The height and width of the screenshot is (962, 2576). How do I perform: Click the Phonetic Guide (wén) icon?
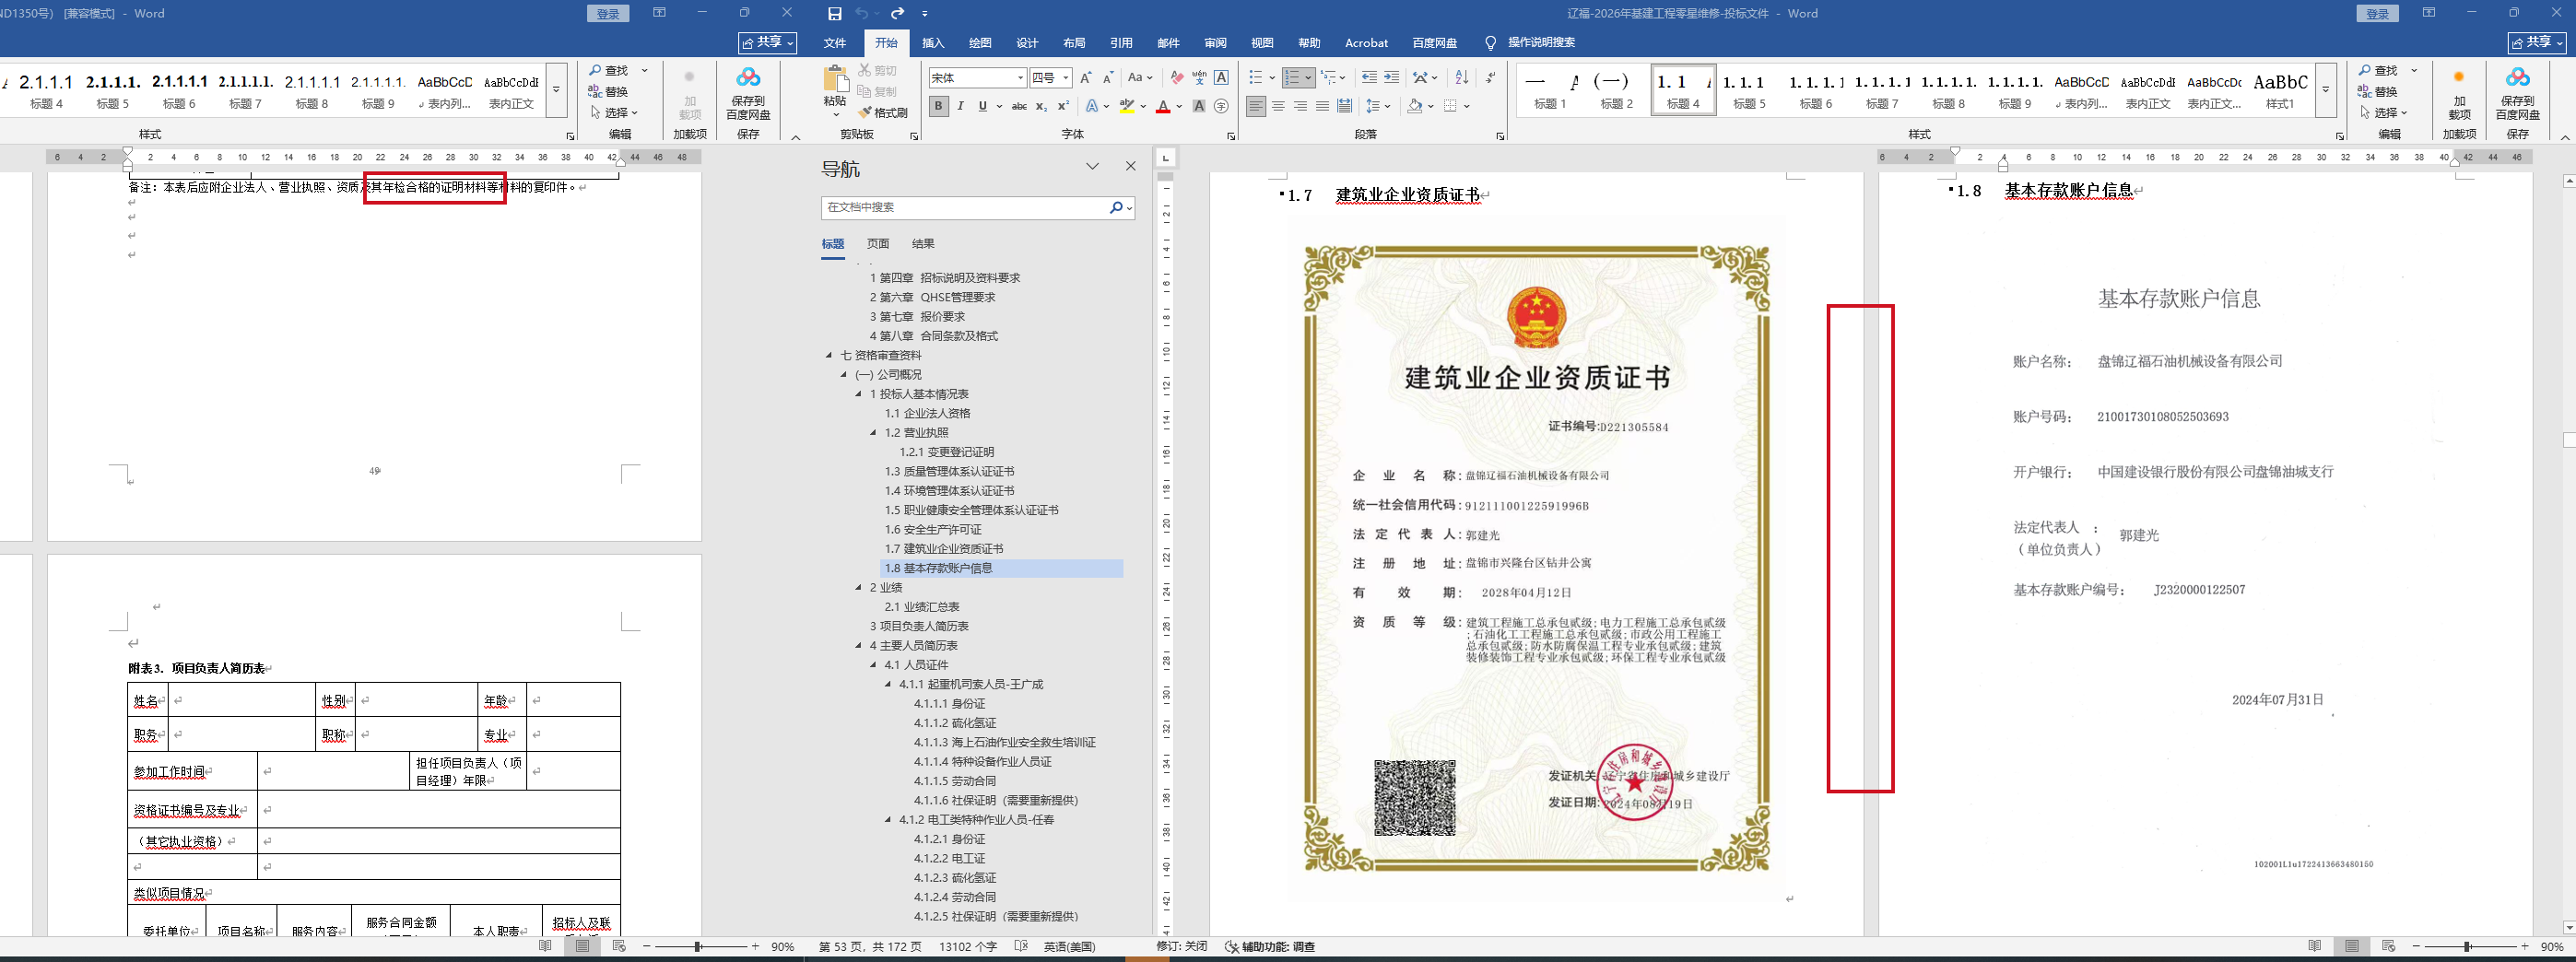tap(1199, 78)
